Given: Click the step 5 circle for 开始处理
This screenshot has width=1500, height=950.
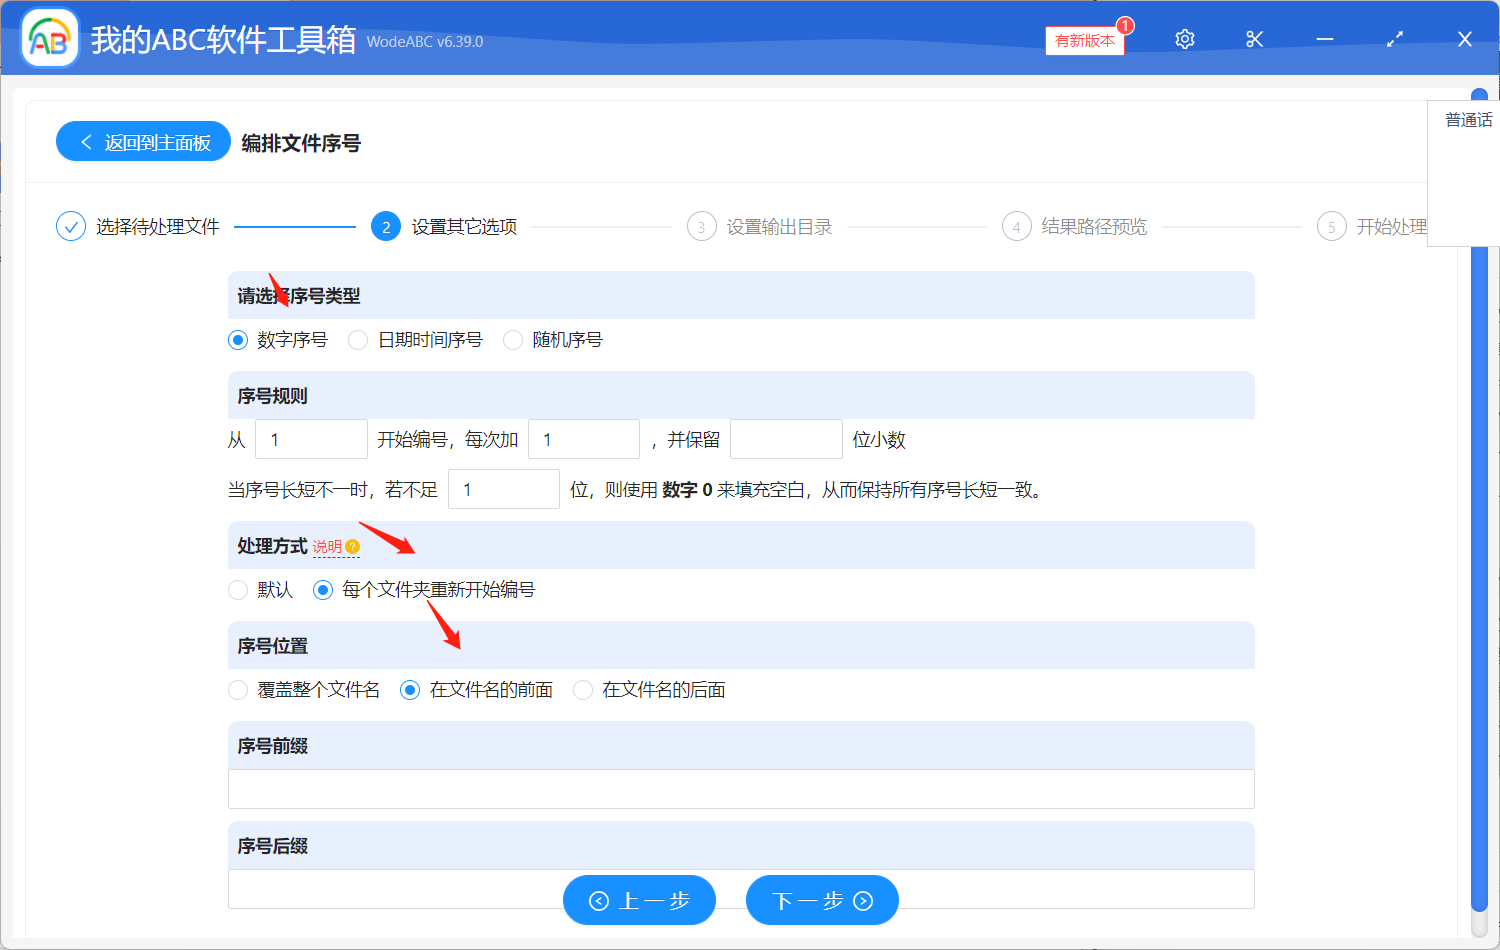Looking at the screenshot, I should pos(1331,226).
